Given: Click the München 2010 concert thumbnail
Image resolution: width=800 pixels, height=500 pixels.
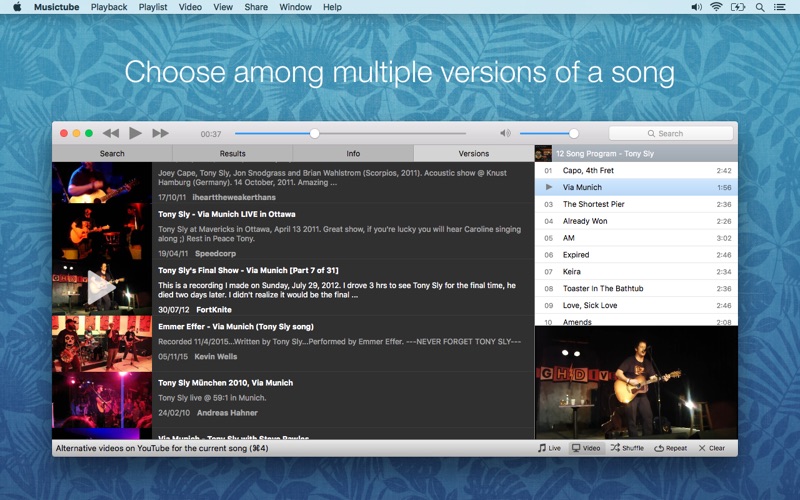Looking at the screenshot, I should [x=102, y=400].
